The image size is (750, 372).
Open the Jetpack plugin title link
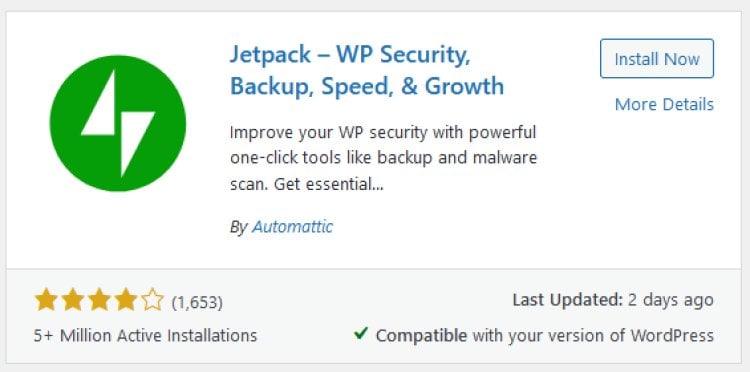(367, 71)
